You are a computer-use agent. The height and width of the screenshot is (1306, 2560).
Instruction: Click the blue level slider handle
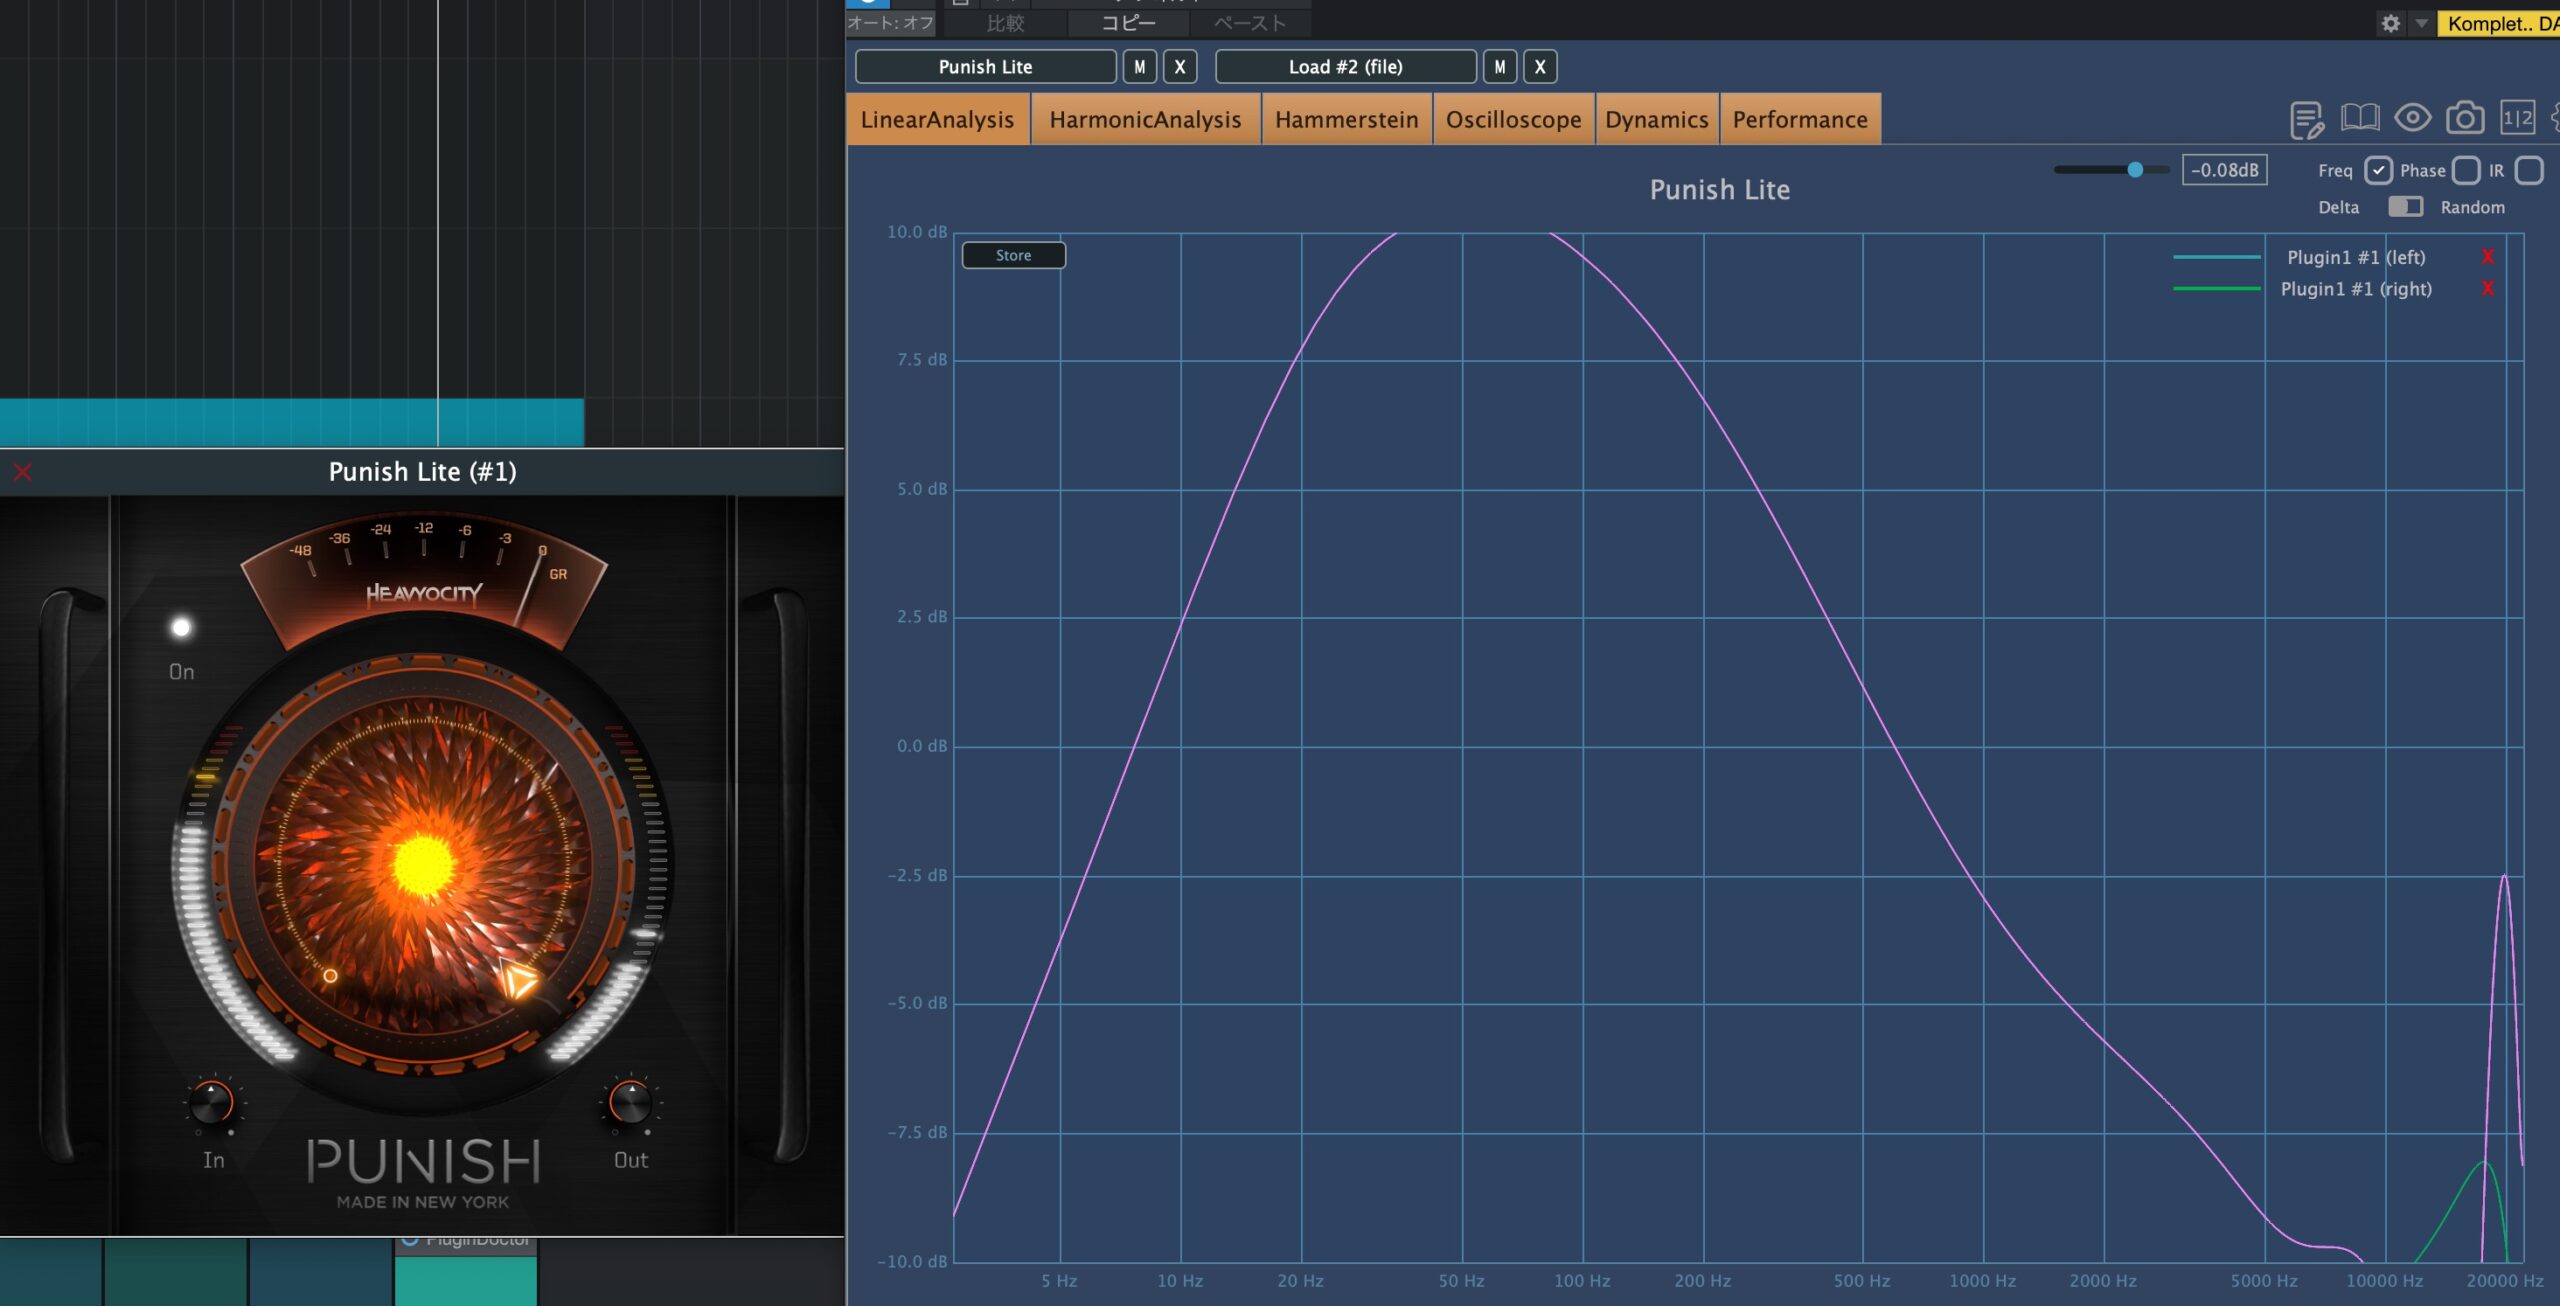coord(2135,170)
